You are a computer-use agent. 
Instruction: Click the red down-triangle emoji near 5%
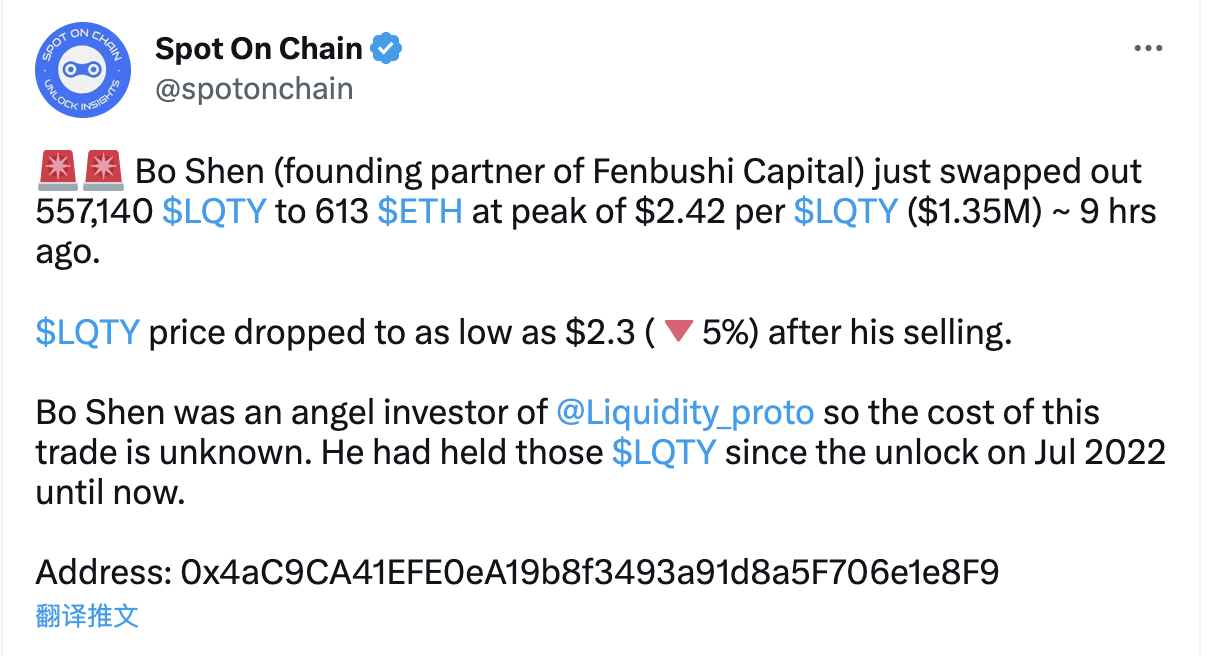pyautogui.click(x=678, y=331)
